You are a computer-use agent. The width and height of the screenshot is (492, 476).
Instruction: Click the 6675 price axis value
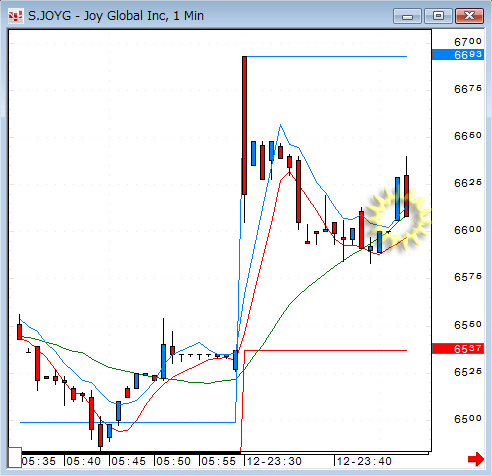pos(468,89)
